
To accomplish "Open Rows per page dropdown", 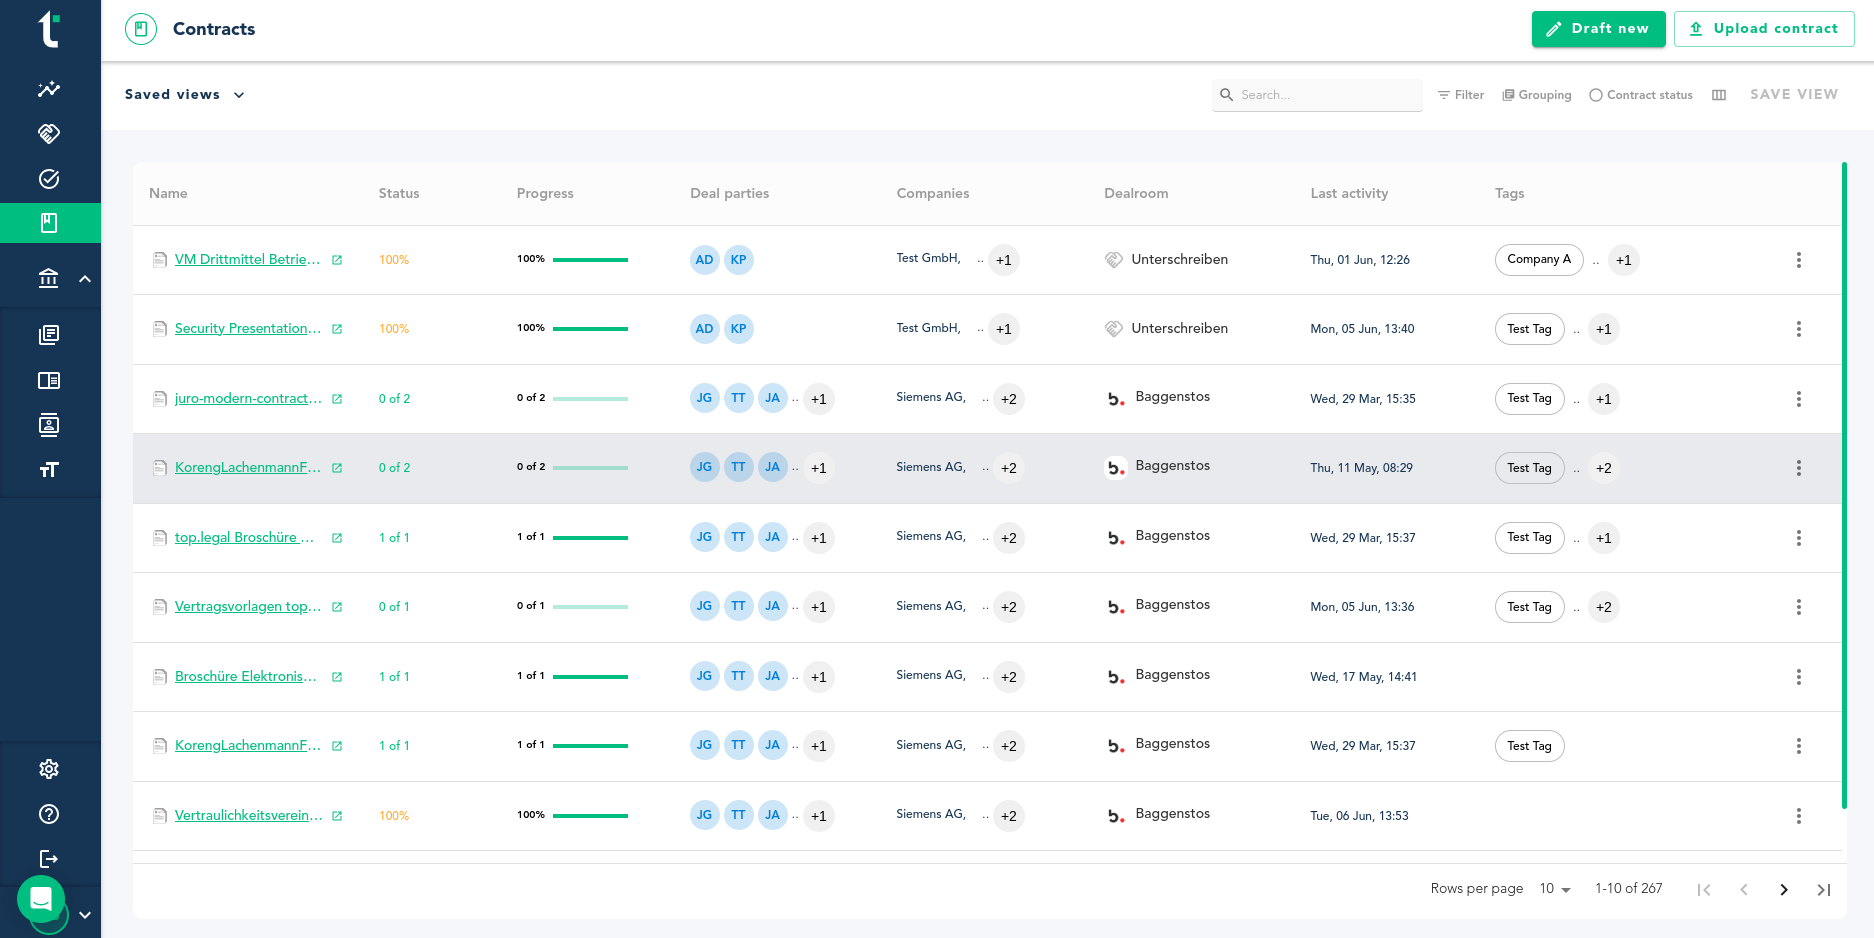I will tap(1555, 889).
